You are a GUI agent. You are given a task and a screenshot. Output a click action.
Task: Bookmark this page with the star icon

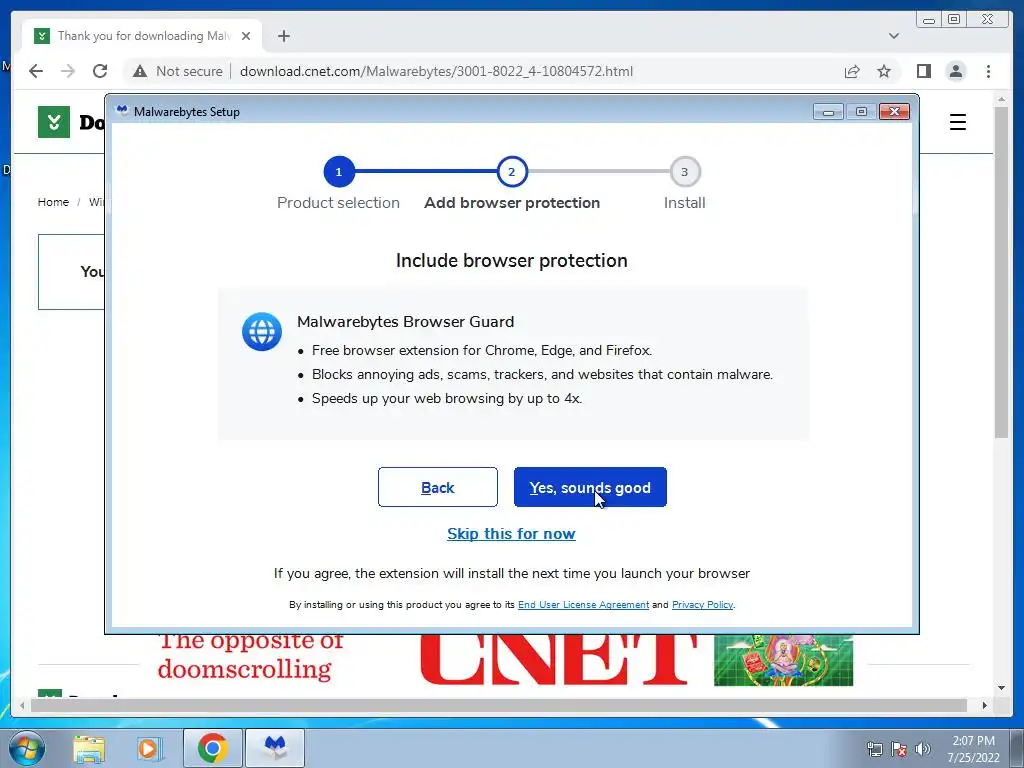pyautogui.click(x=884, y=71)
